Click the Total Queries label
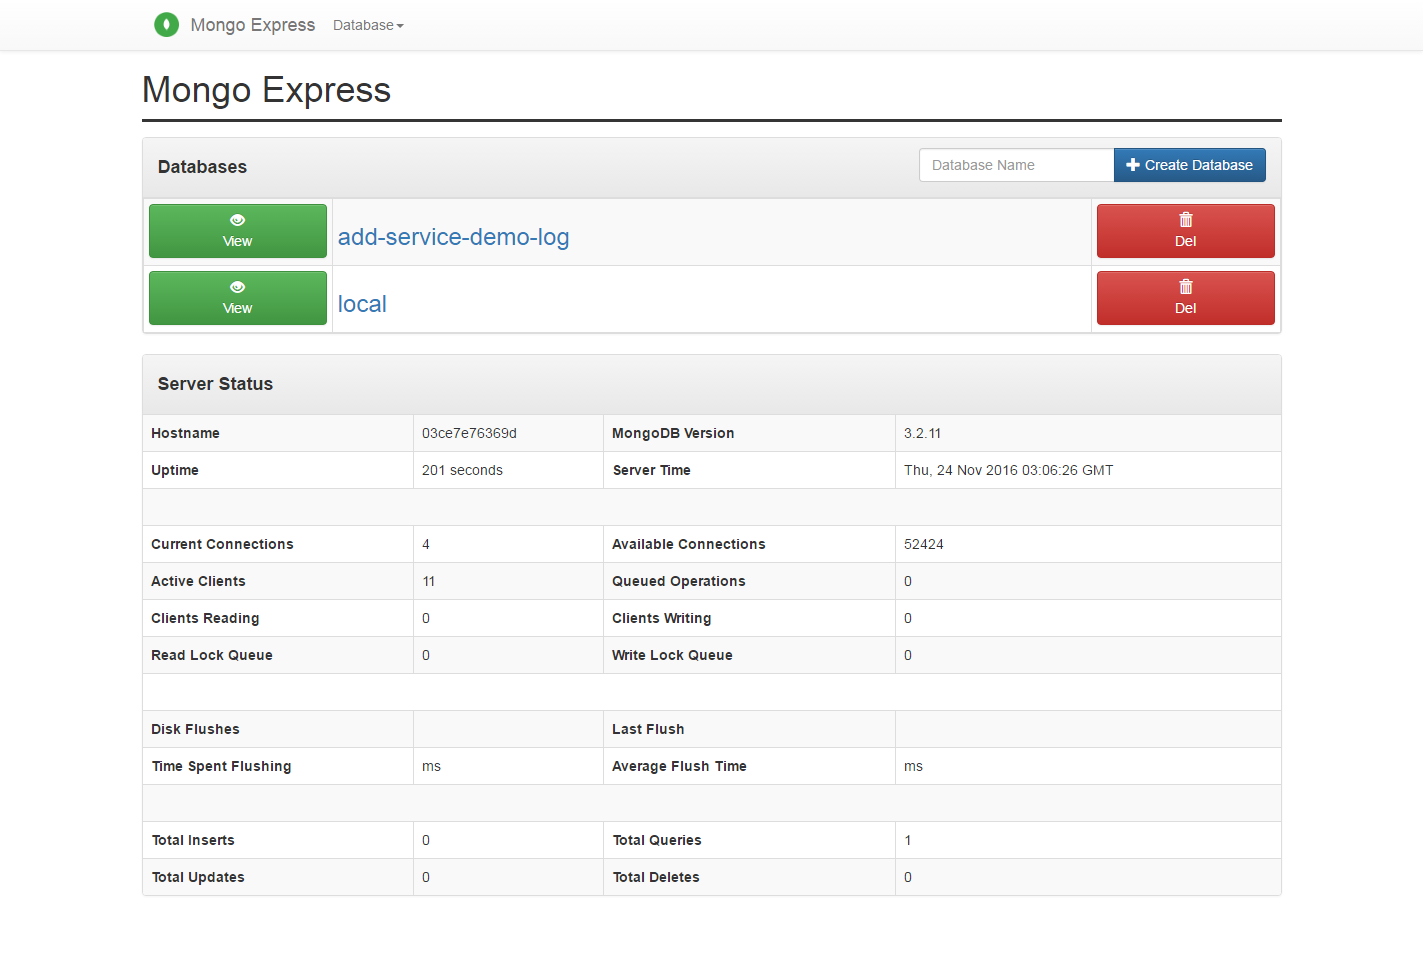This screenshot has width=1423, height=955. 656,840
